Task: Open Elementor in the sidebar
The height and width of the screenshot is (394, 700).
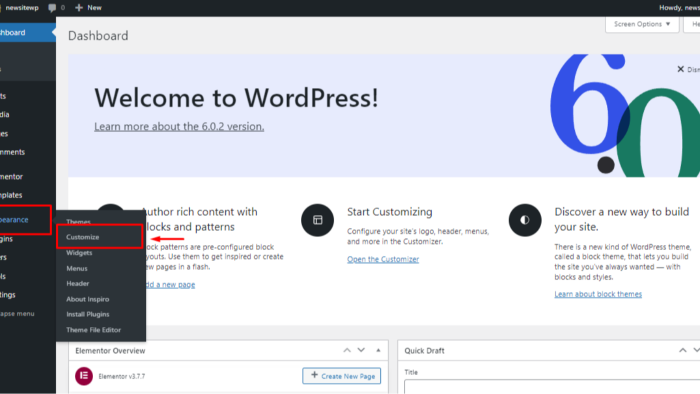Action: 28,177
